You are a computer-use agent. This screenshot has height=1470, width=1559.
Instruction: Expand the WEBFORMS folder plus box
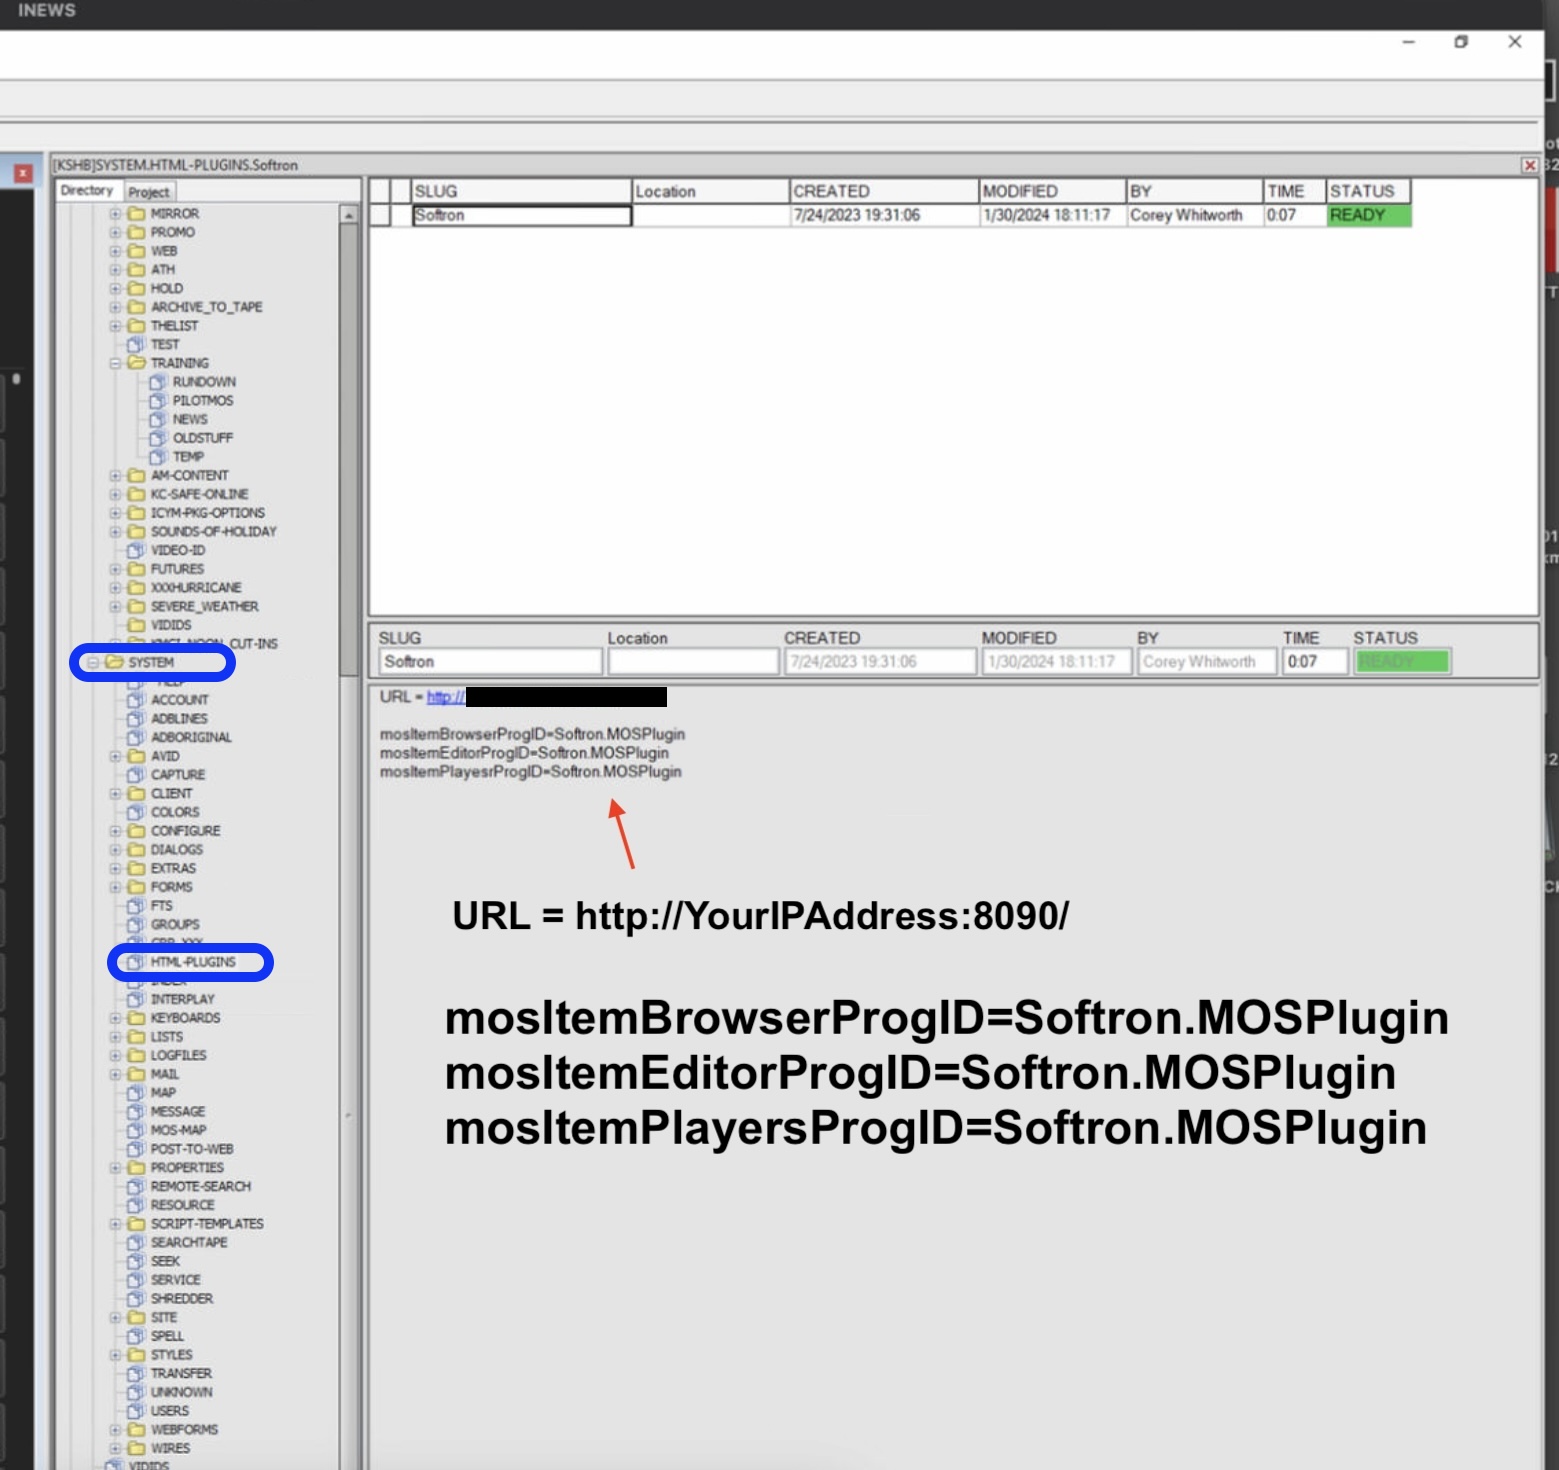click(x=115, y=1430)
